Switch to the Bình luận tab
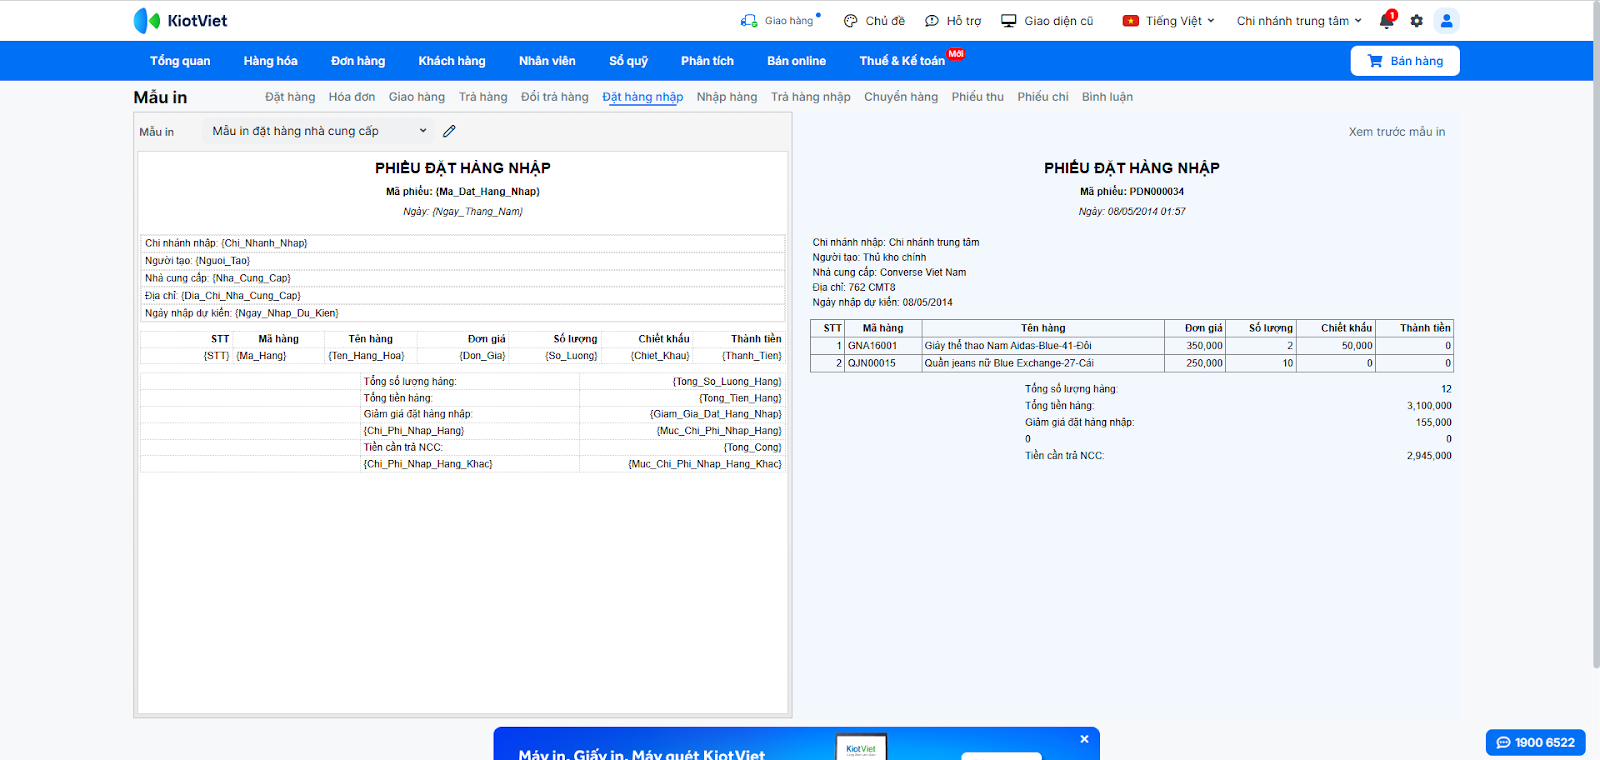Viewport: 1600px width, 760px height. click(1107, 97)
